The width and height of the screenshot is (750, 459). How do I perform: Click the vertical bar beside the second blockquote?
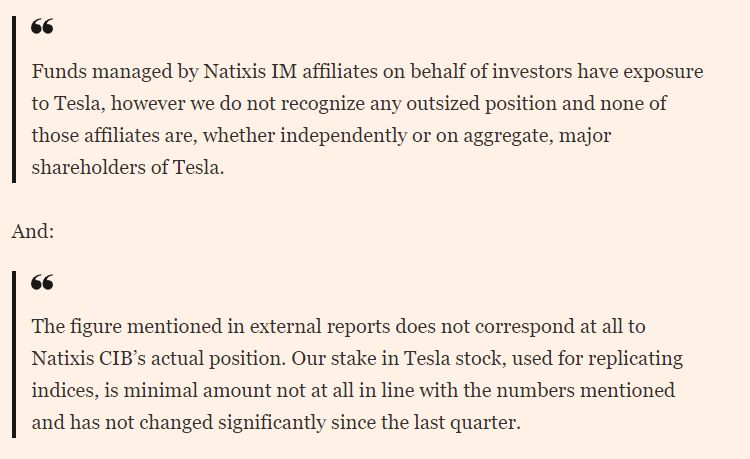[x=14, y=354]
